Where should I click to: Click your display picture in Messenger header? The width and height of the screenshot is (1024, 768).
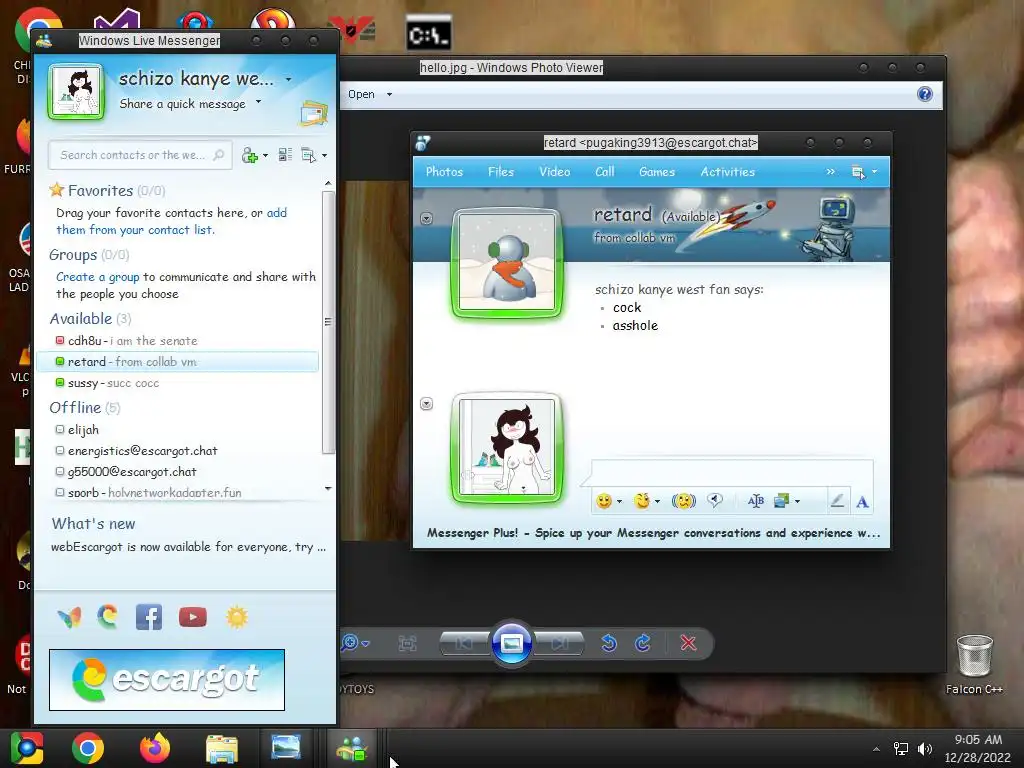76,92
